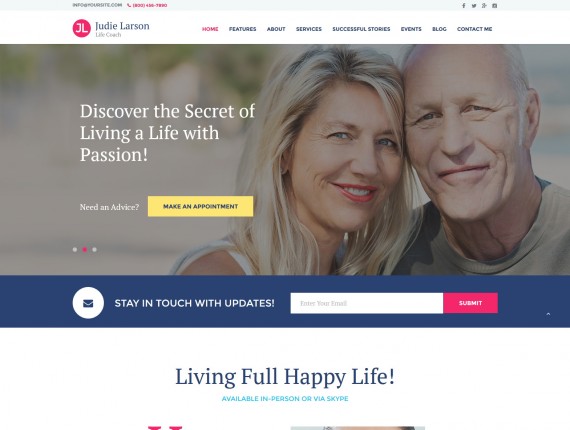Open the Features menu
Screen dimensions: 570x430
242,29
